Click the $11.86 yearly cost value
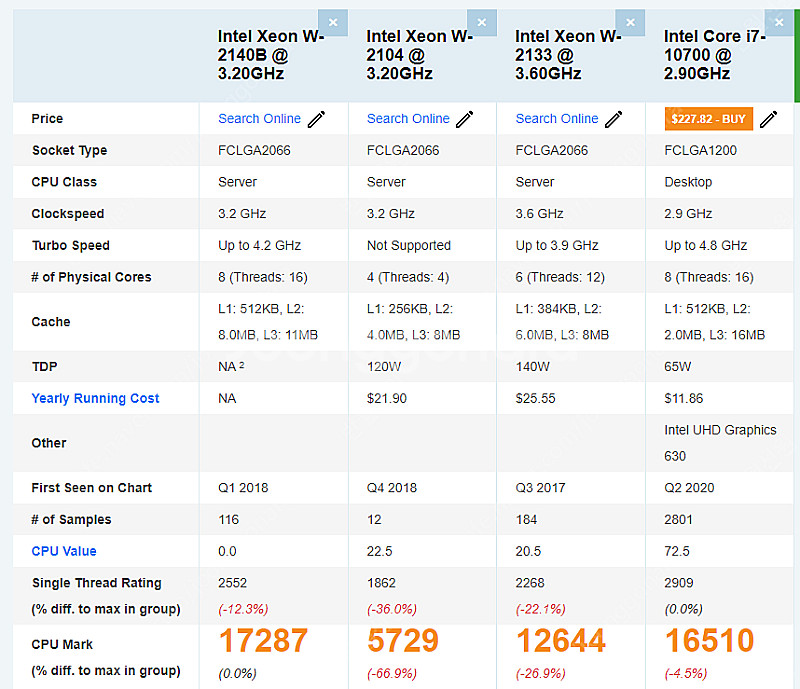 684,399
